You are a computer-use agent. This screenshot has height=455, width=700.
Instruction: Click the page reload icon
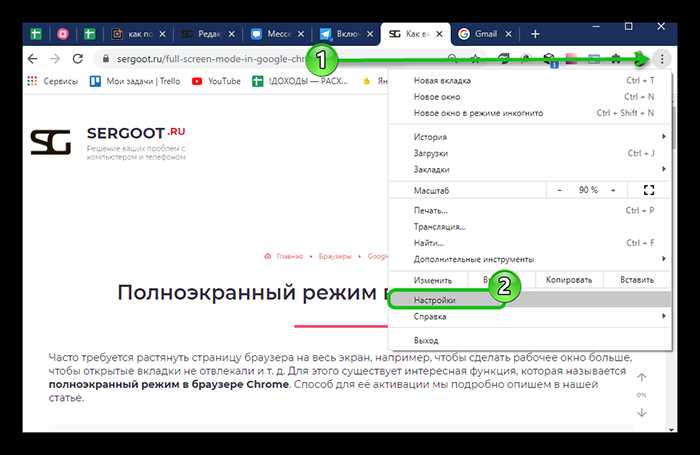(x=78, y=59)
